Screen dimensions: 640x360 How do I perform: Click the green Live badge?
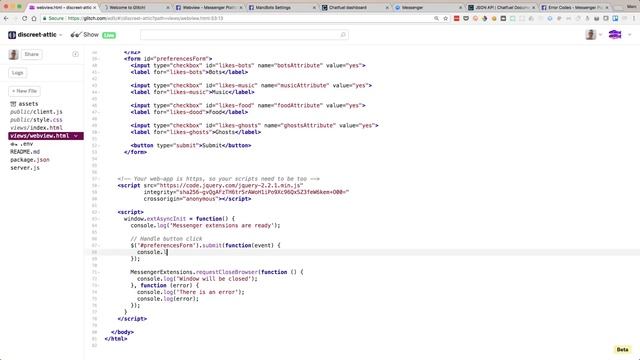coord(109,36)
